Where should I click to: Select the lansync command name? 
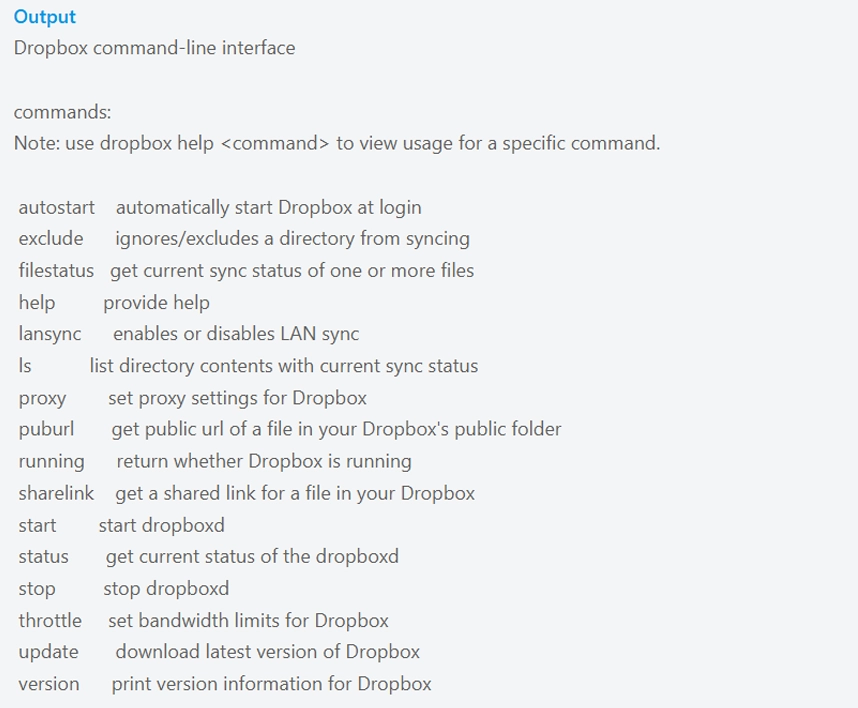pos(50,334)
